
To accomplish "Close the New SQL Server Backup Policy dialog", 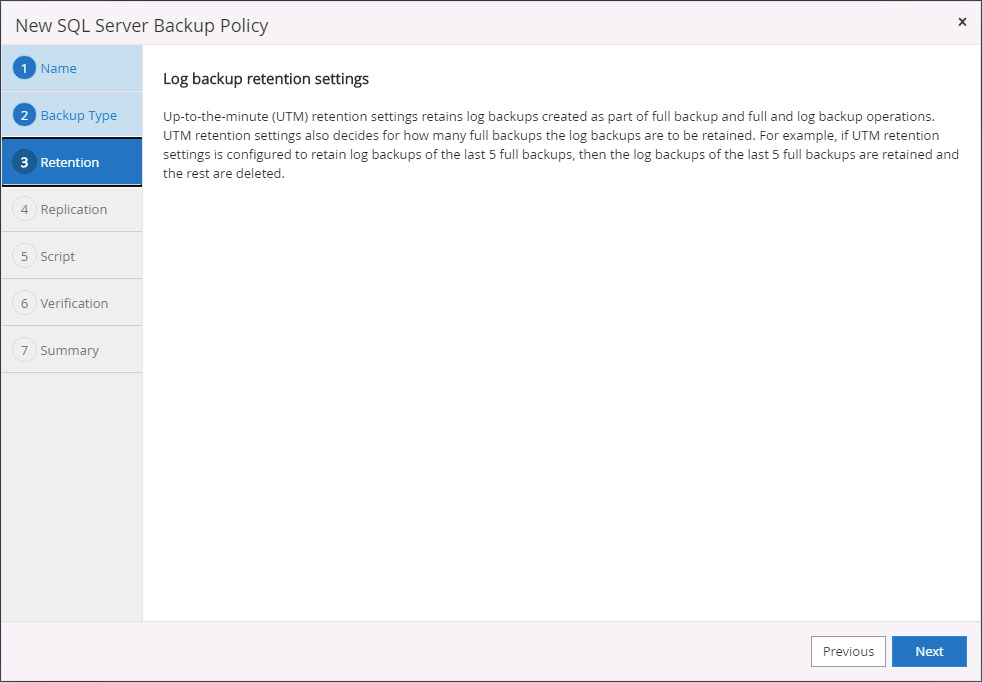I will click(962, 22).
